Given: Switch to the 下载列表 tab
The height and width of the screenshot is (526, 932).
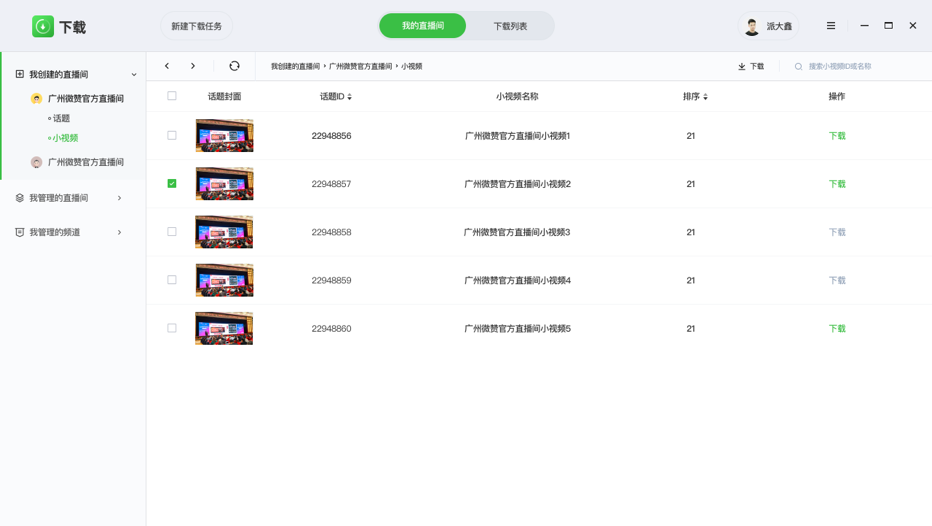Looking at the screenshot, I should pyautogui.click(x=509, y=26).
